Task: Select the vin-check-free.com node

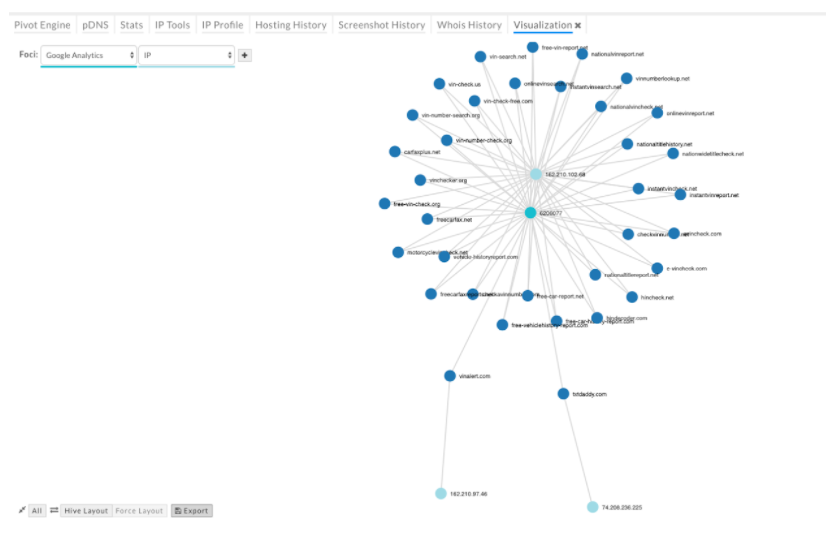Action: [x=475, y=101]
